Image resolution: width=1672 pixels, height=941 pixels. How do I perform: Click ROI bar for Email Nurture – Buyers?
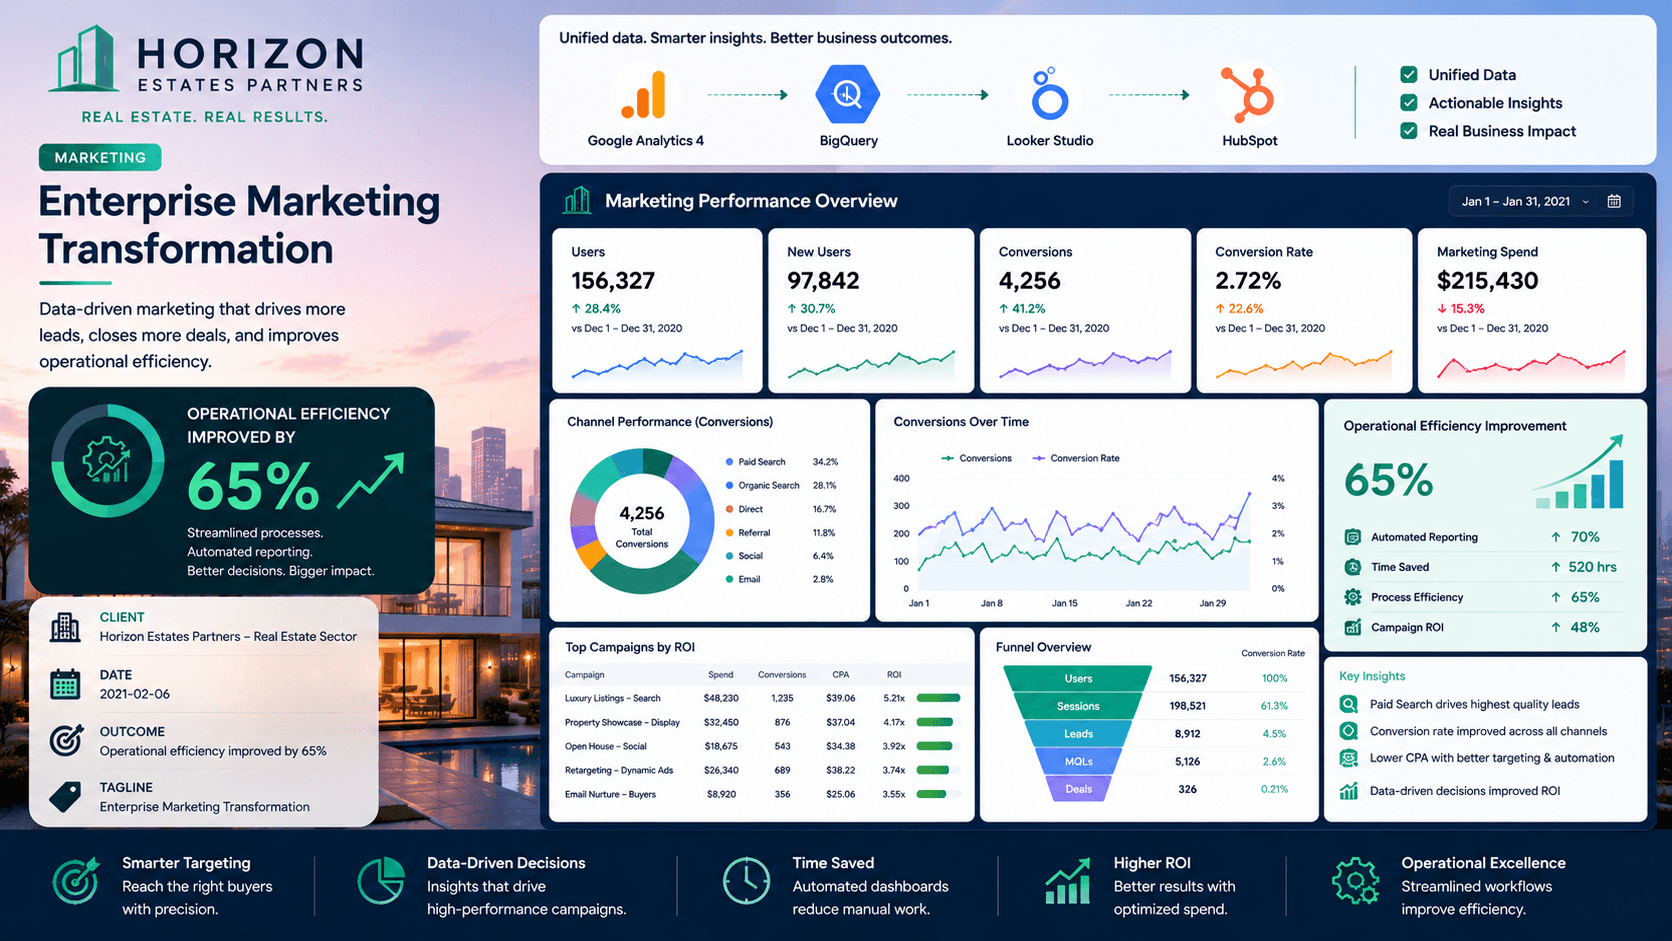tap(938, 794)
